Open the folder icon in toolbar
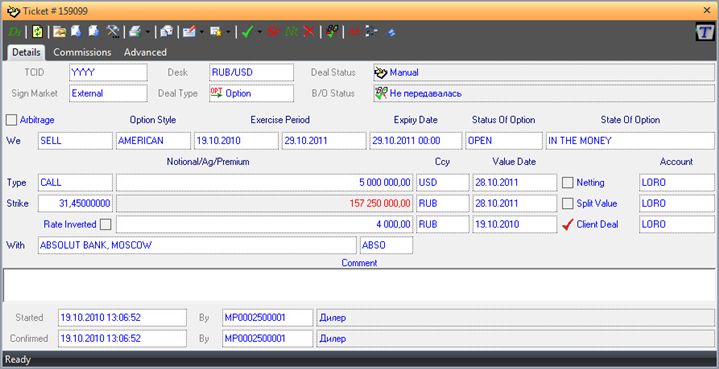Image resolution: width=719 pixels, height=369 pixels. click(59, 32)
